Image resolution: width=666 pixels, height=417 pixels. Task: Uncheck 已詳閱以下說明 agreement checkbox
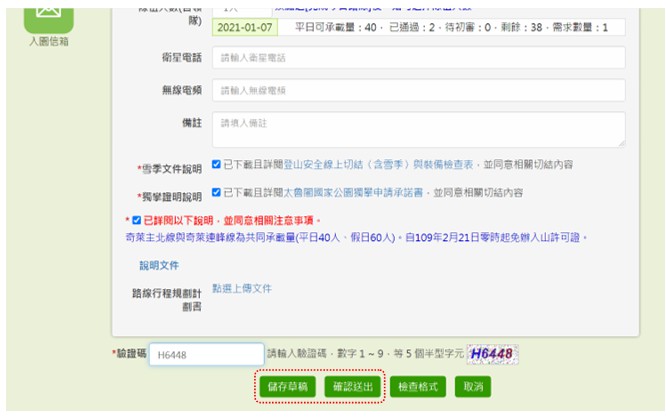click(x=136, y=220)
